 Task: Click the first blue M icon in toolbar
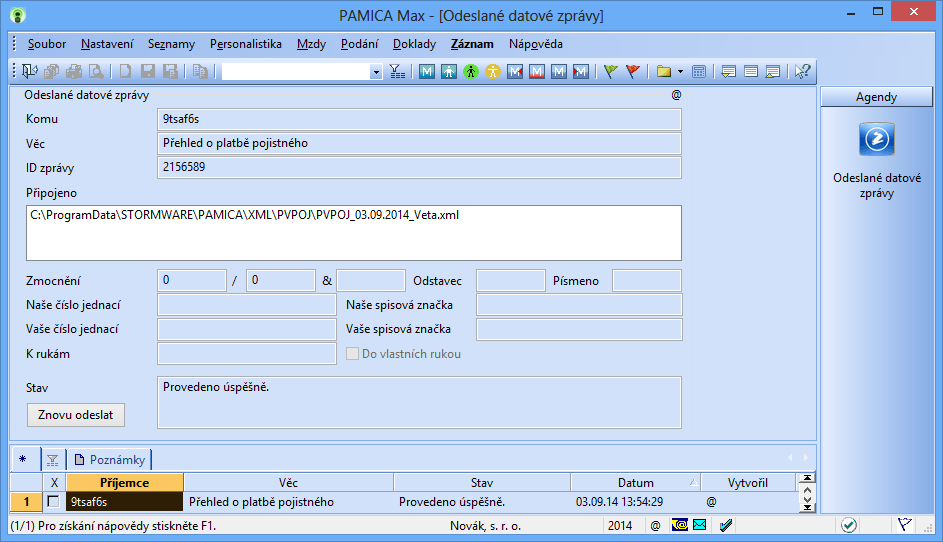(x=427, y=72)
